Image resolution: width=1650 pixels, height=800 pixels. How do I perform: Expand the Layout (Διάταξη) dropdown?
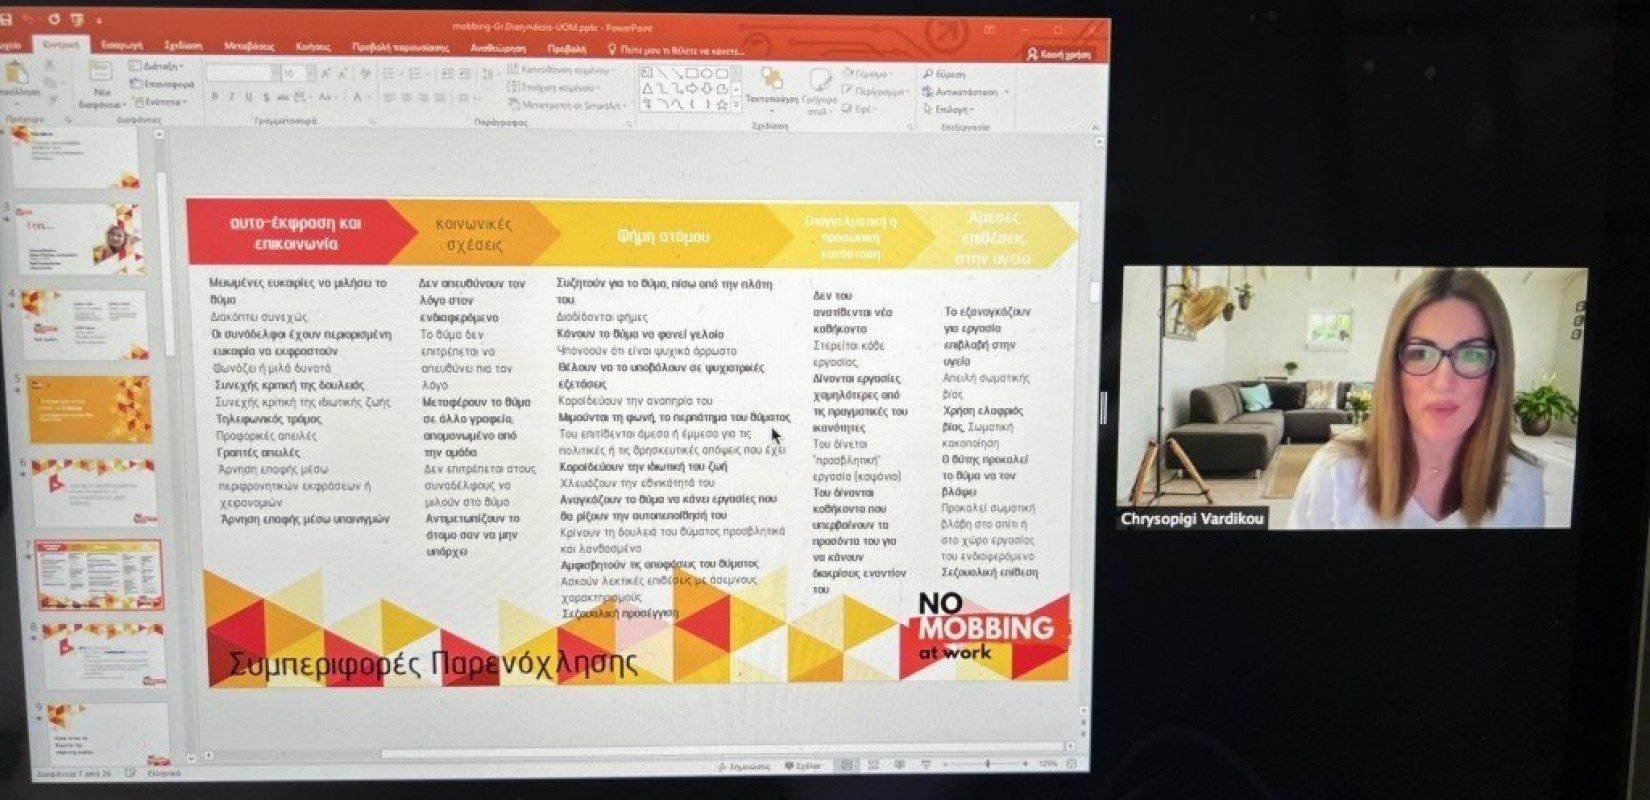pyautogui.click(x=157, y=67)
